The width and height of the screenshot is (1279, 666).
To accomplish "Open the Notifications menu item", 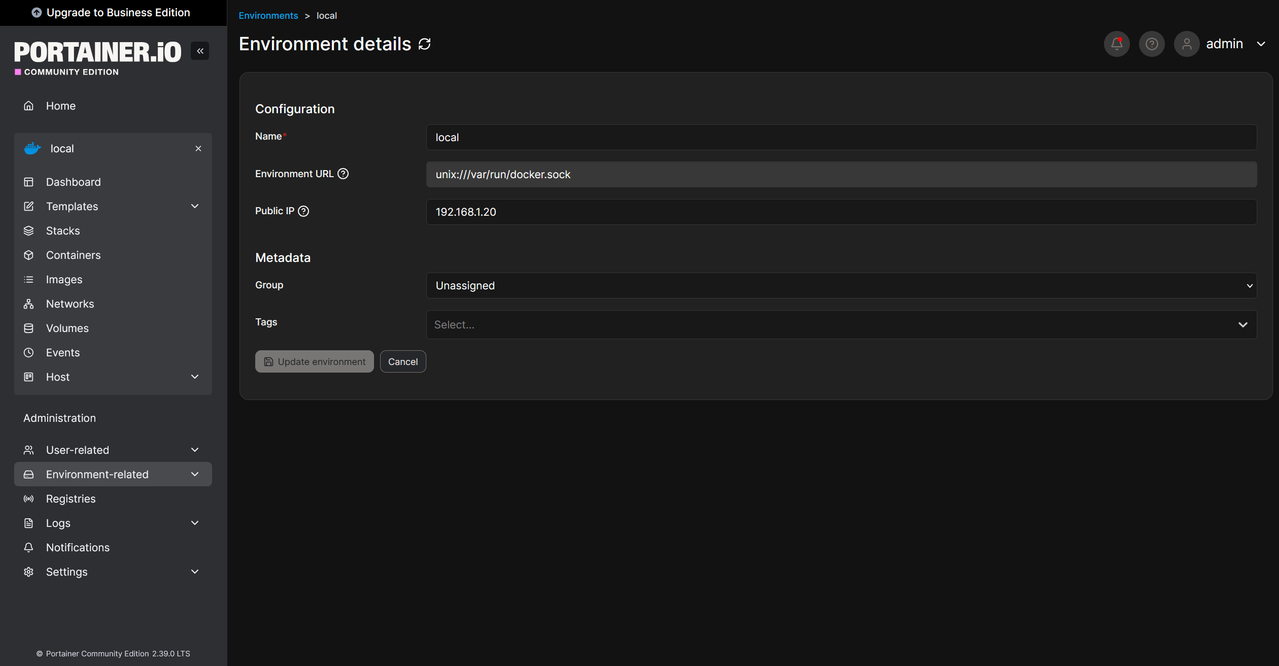I will click(113, 548).
